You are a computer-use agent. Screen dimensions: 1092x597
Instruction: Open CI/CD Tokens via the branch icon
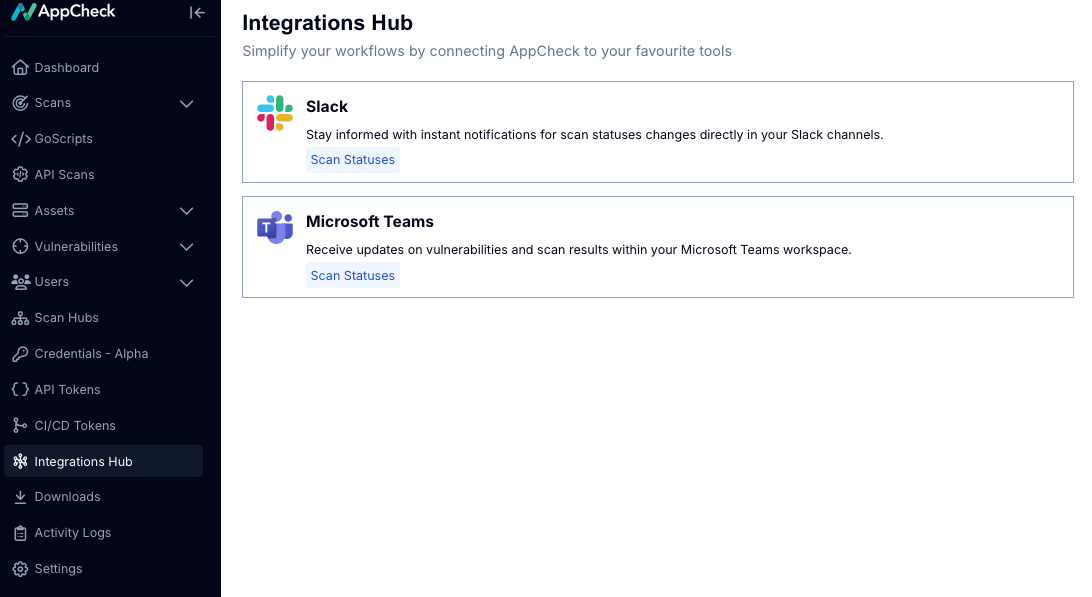coord(21,425)
